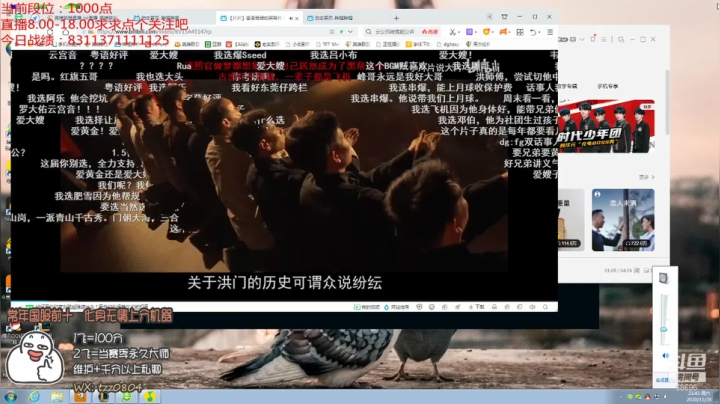Click the purple extension icon in browser toolbar
Image resolution: width=720 pixels, height=404 pixels.
coord(469,32)
